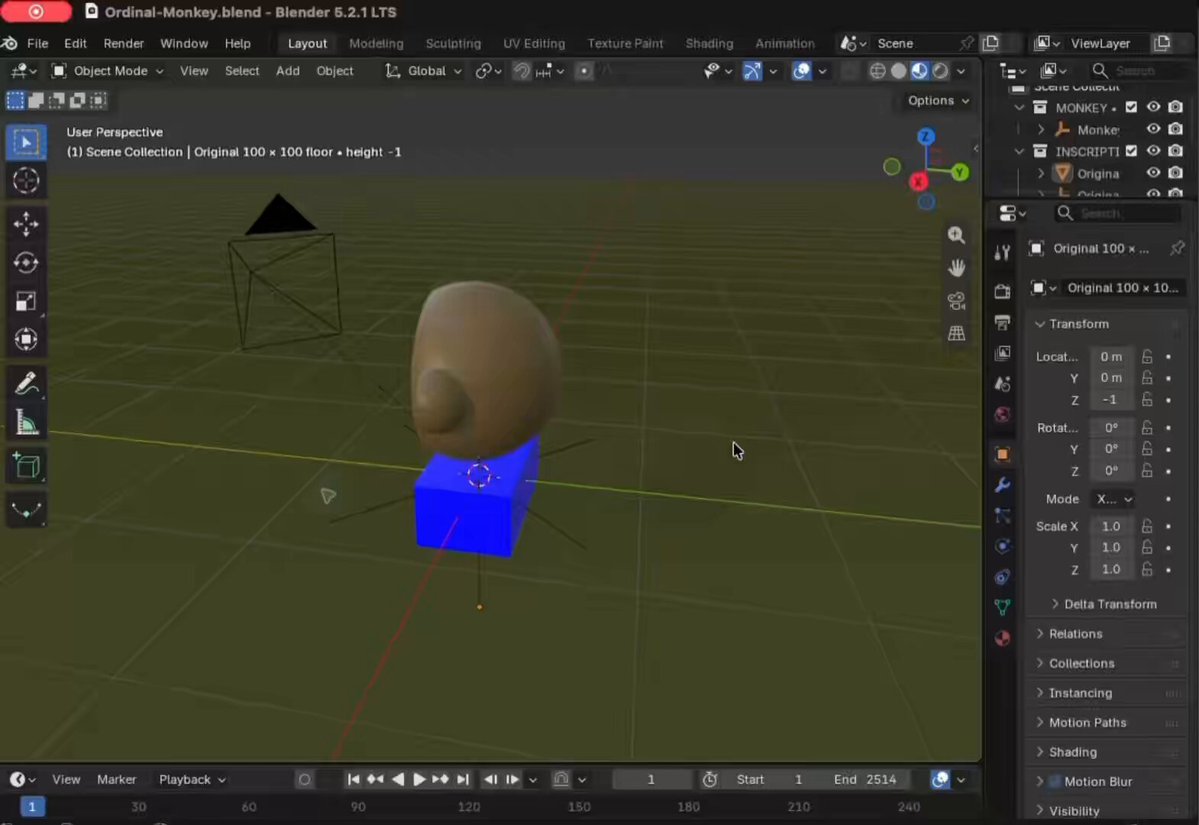Activate the Scale tool
The image size is (1199, 825).
26,301
